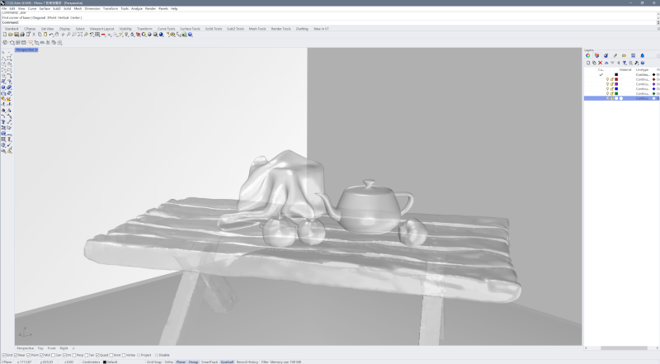This screenshot has height=364, width=660.
Task: Click the New Sublayer icon in Layers panel
Action: [594, 63]
